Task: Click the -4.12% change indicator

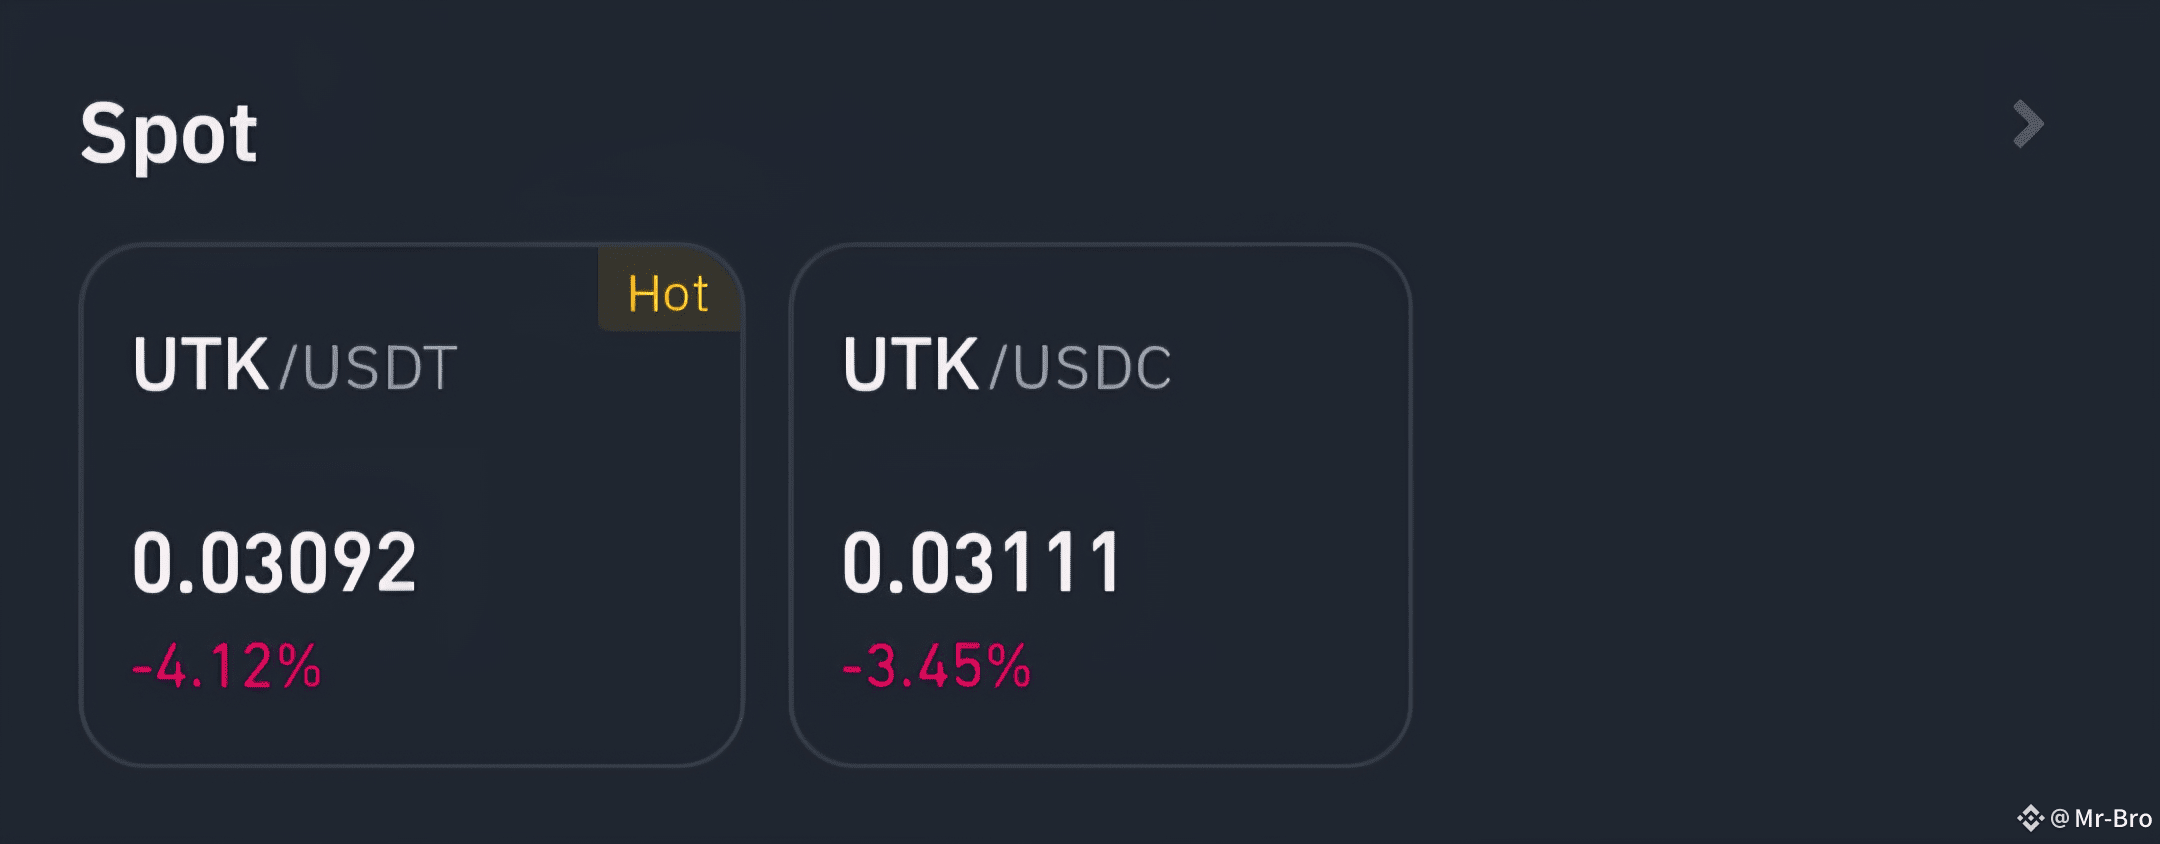Action: tap(222, 662)
